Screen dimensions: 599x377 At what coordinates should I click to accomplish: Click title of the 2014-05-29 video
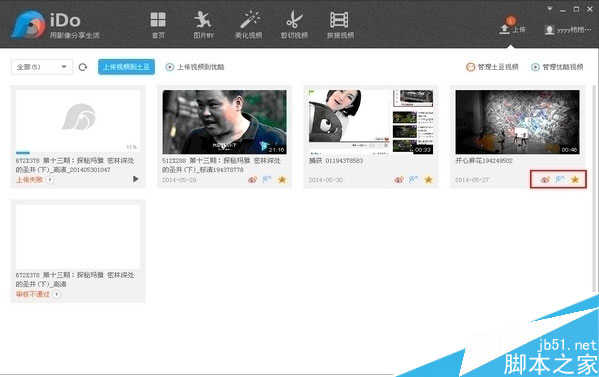point(221,165)
